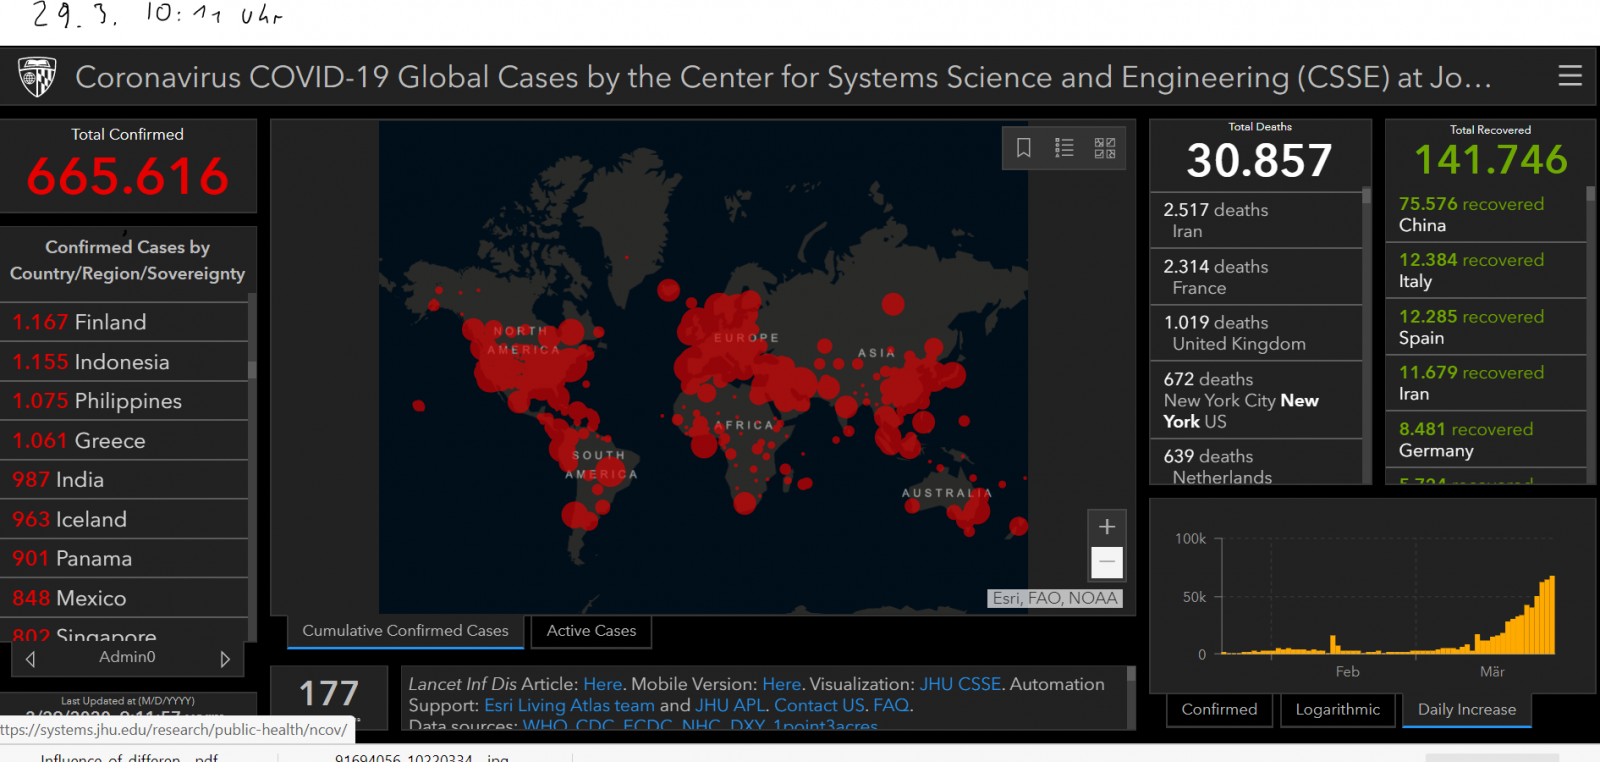1600x762 pixels.
Task: Select Indonesia in the country list
Action: point(124,361)
